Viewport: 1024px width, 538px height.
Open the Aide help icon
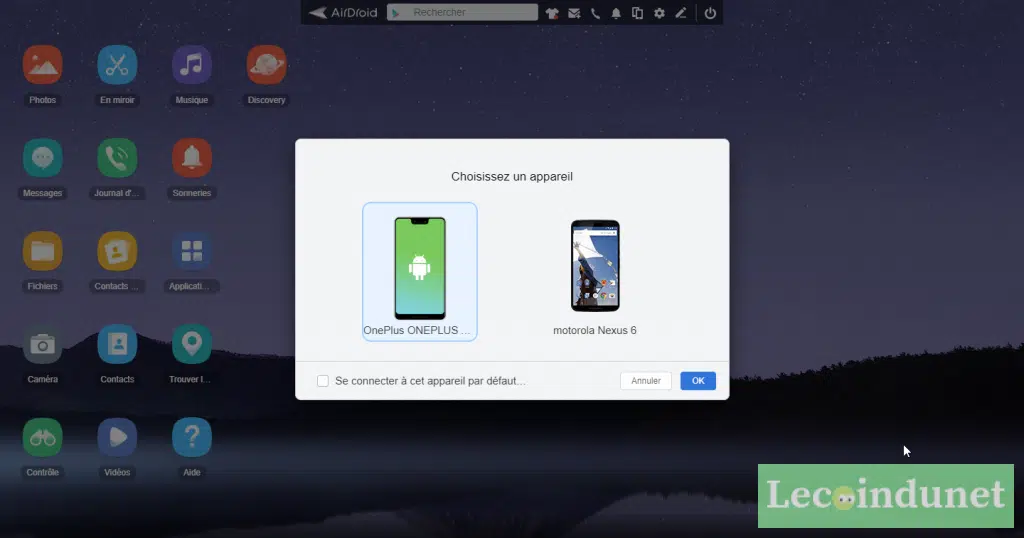191,437
